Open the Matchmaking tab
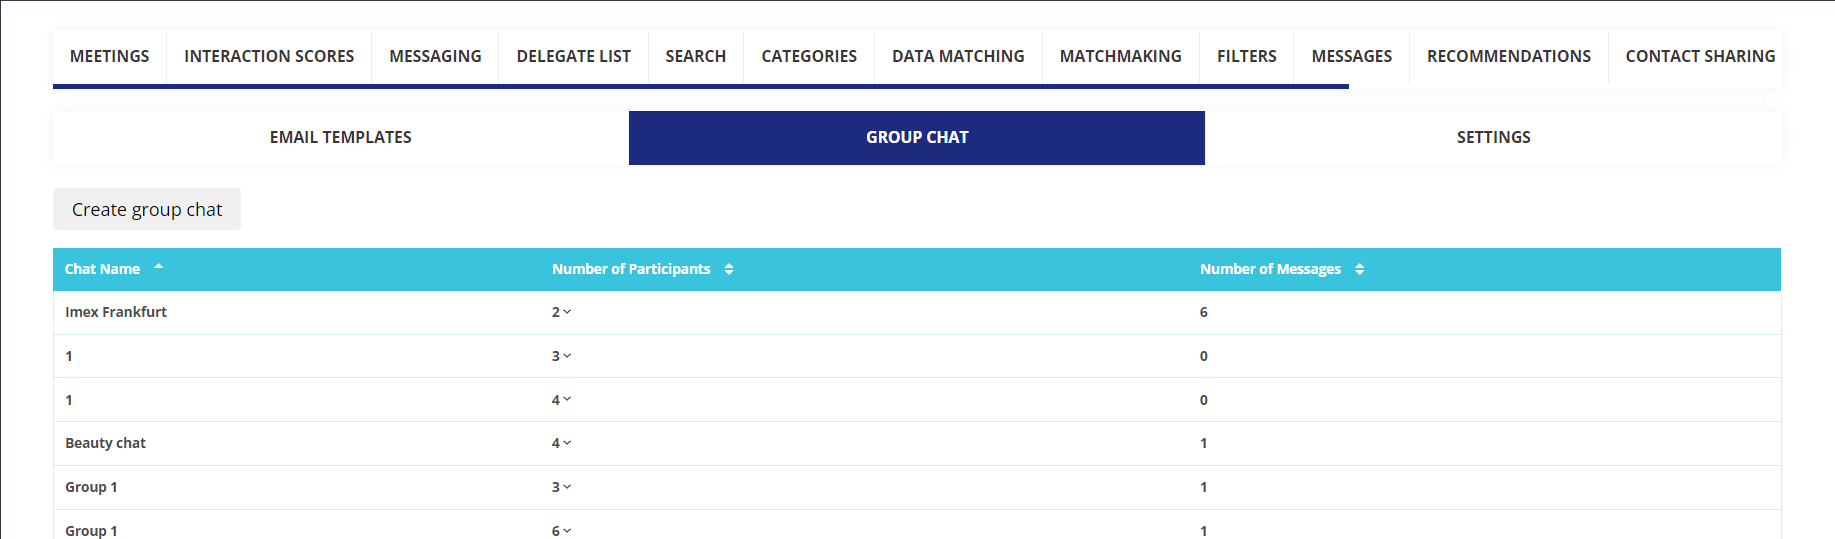 [1120, 56]
